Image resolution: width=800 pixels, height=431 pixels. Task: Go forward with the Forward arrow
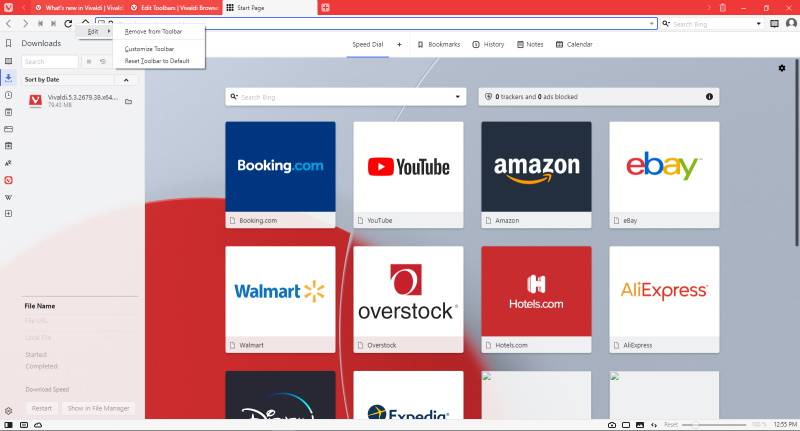(25, 23)
